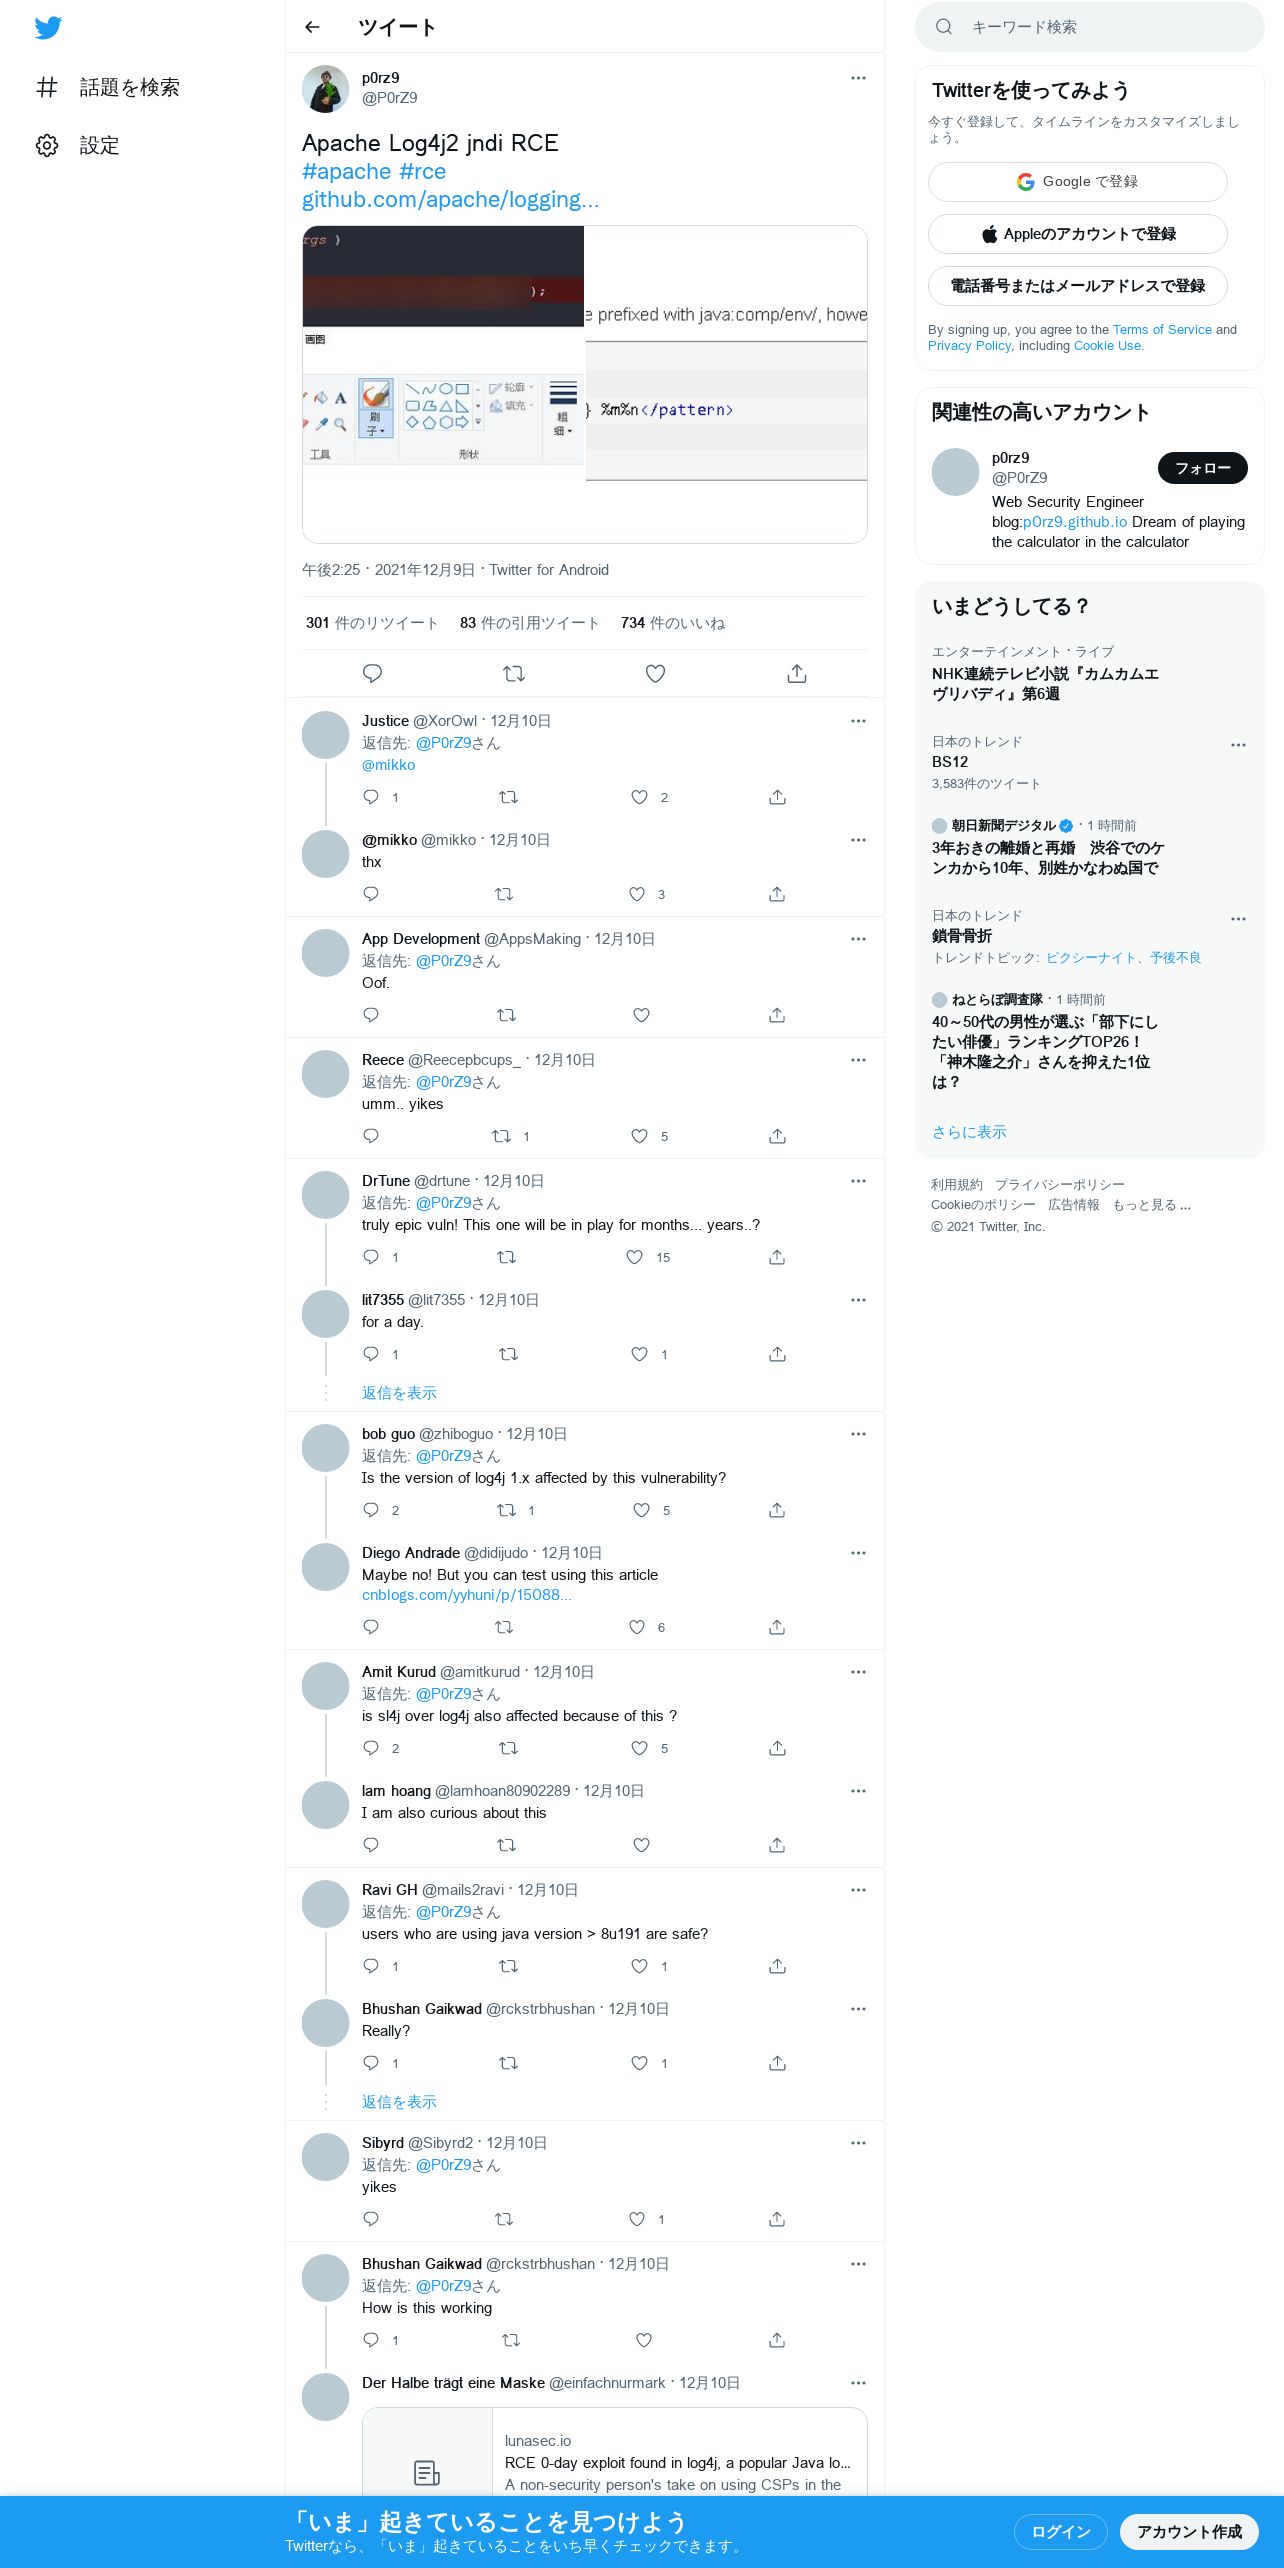1284x2568 pixels.
Task: Click the キーワード検索 search field
Action: coord(1089,27)
